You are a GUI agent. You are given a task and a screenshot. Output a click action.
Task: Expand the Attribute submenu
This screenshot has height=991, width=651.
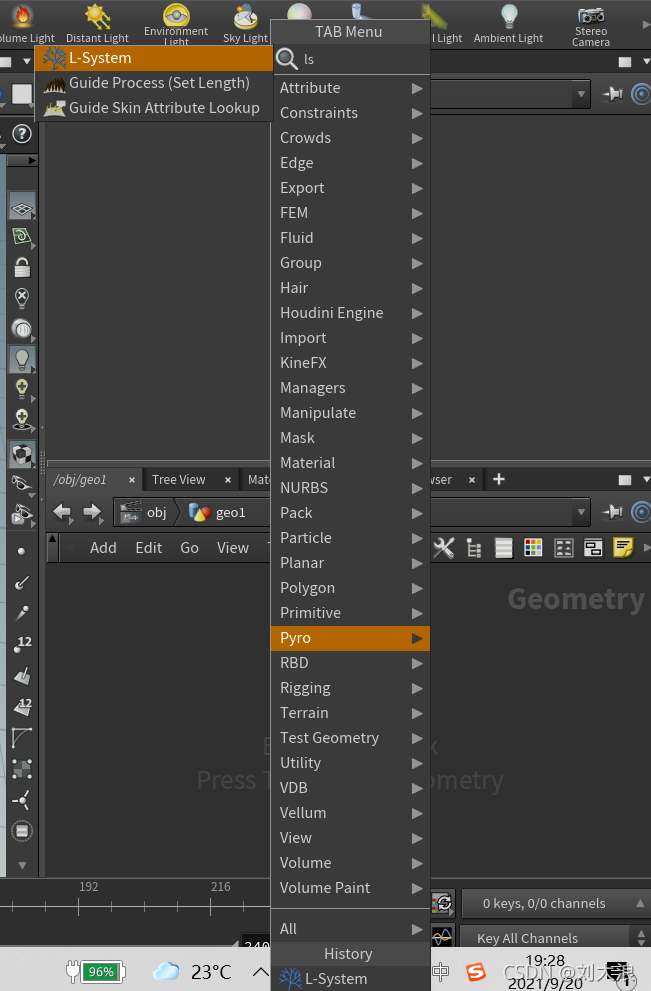click(350, 88)
